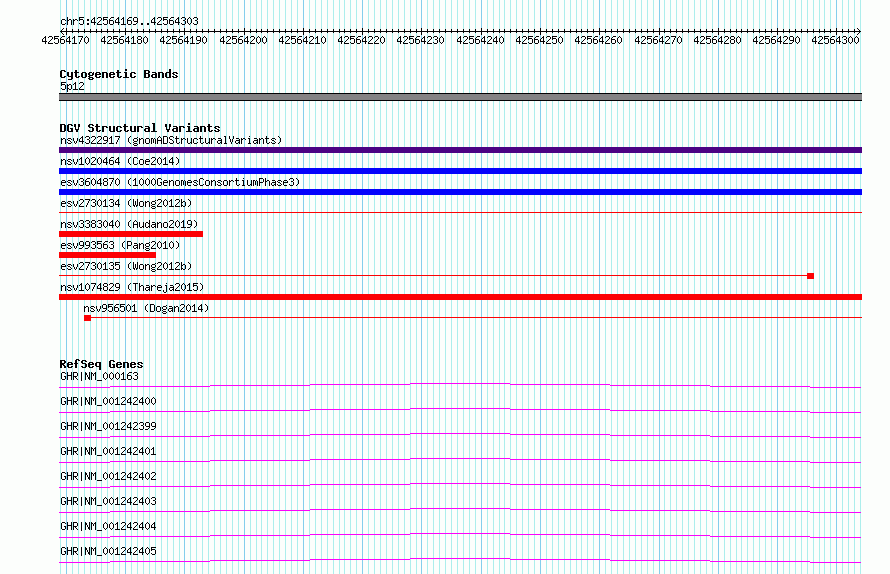890x574 pixels.
Task: Open the RefSeq Genes track heading
Action: tap(101, 364)
